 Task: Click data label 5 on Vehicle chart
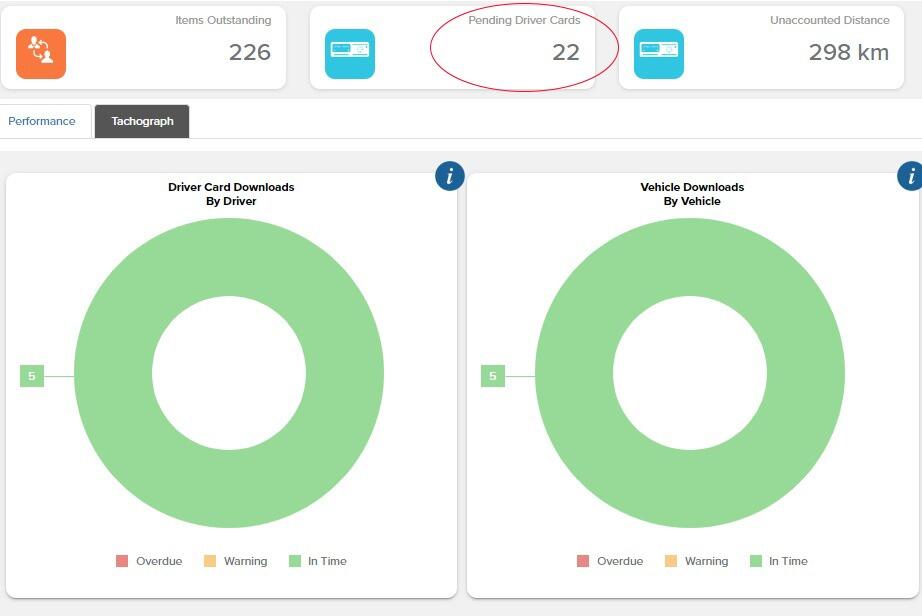point(493,376)
